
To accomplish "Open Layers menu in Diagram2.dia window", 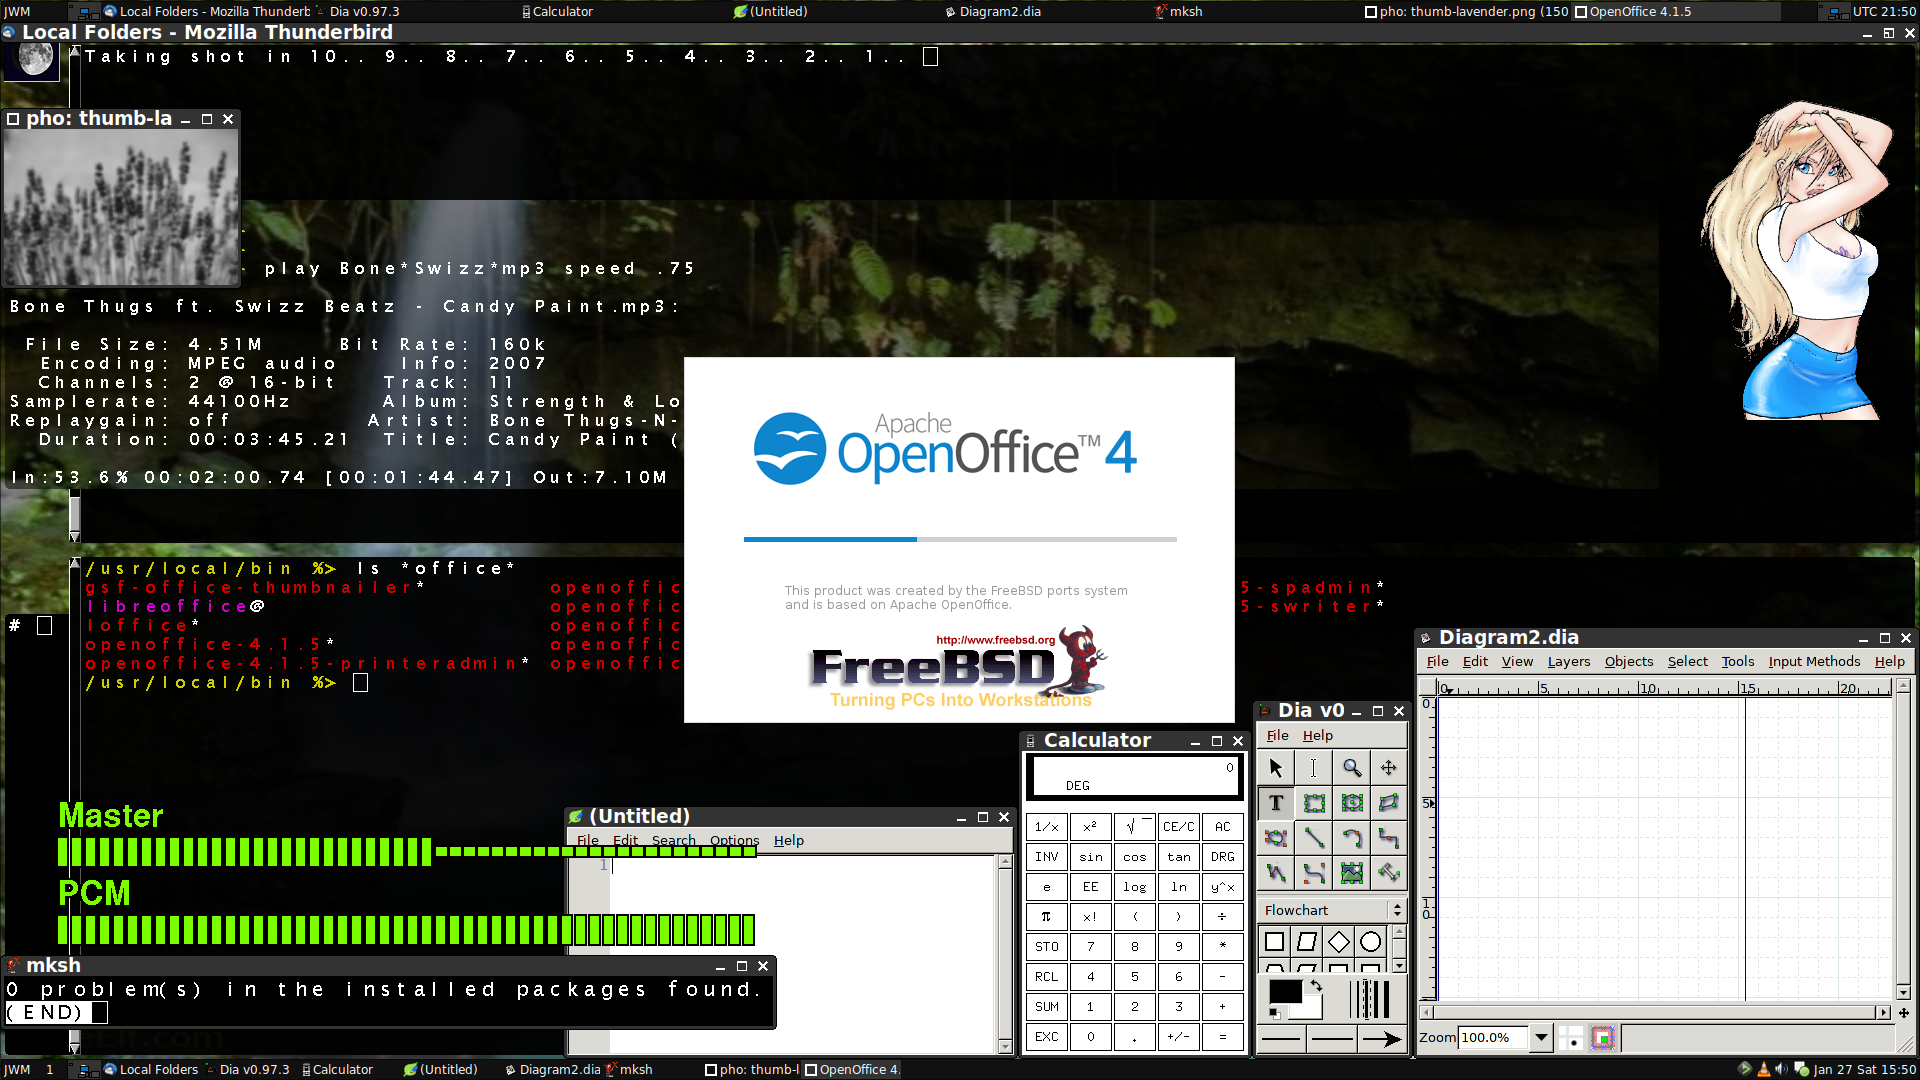I will [1568, 662].
